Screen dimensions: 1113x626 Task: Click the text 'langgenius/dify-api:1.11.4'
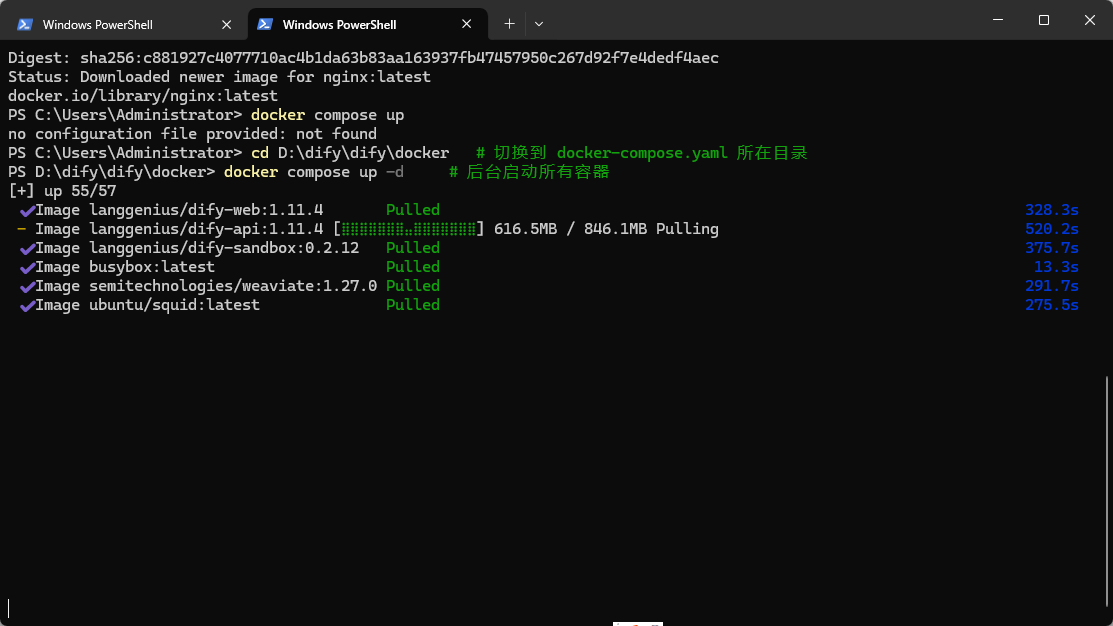click(x=206, y=229)
